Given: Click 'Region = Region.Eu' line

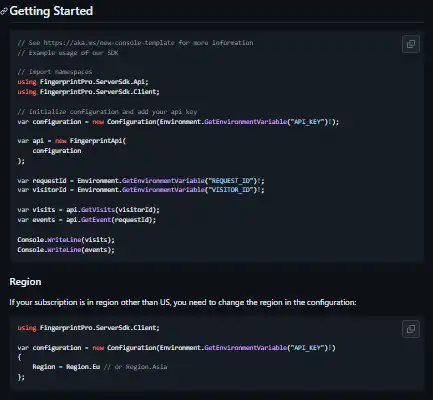Looking at the screenshot, I should point(100,367).
